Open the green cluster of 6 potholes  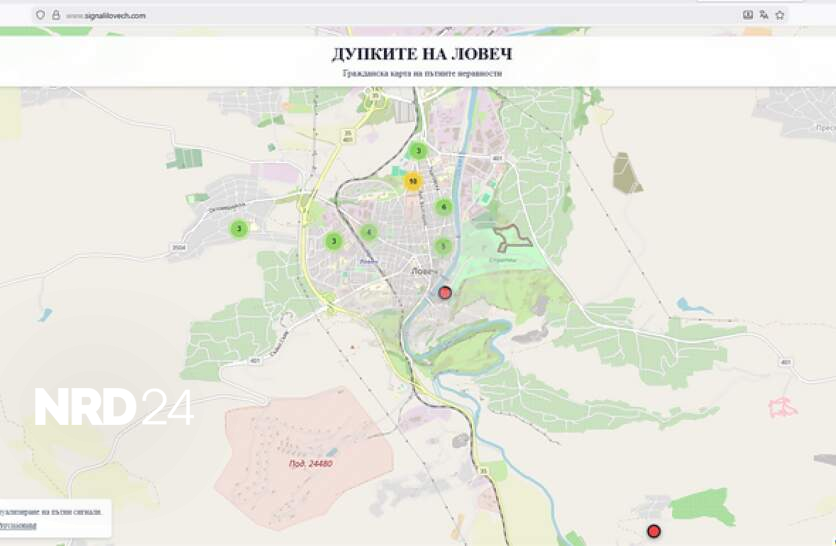click(x=444, y=207)
